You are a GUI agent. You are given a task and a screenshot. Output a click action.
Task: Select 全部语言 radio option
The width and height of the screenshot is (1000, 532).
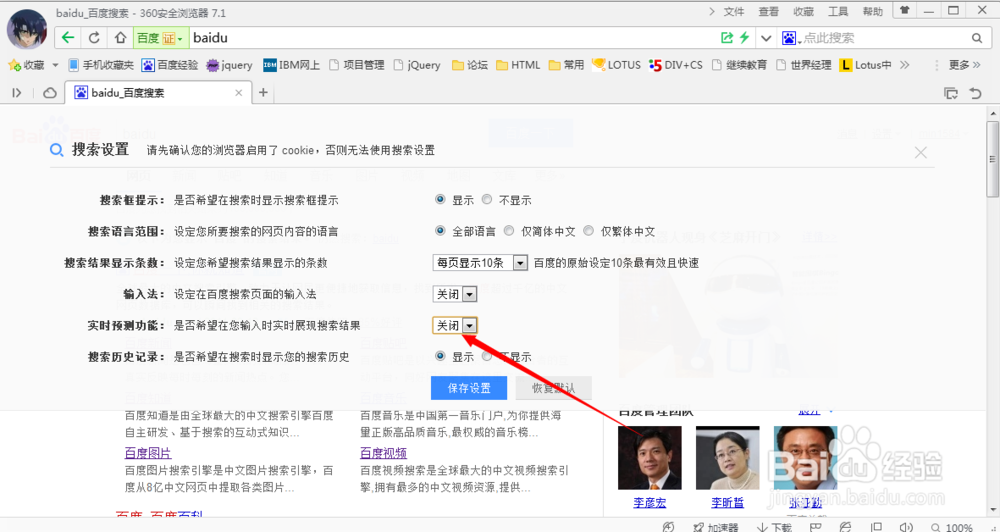click(440, 231)
